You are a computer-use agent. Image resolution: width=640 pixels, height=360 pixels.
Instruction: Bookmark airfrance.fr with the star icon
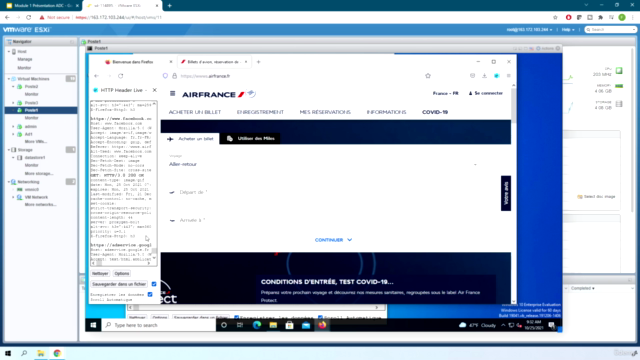tap(428, 76)
